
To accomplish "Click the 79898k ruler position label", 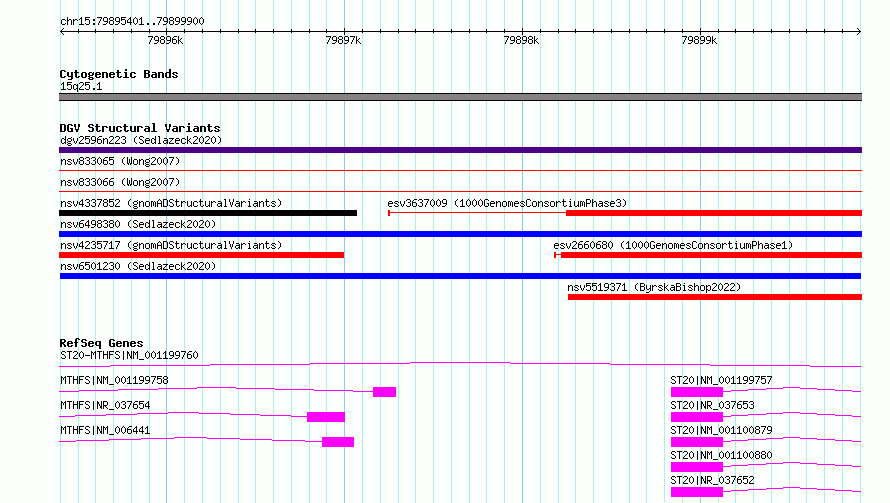I will click(x=521, y=40).
